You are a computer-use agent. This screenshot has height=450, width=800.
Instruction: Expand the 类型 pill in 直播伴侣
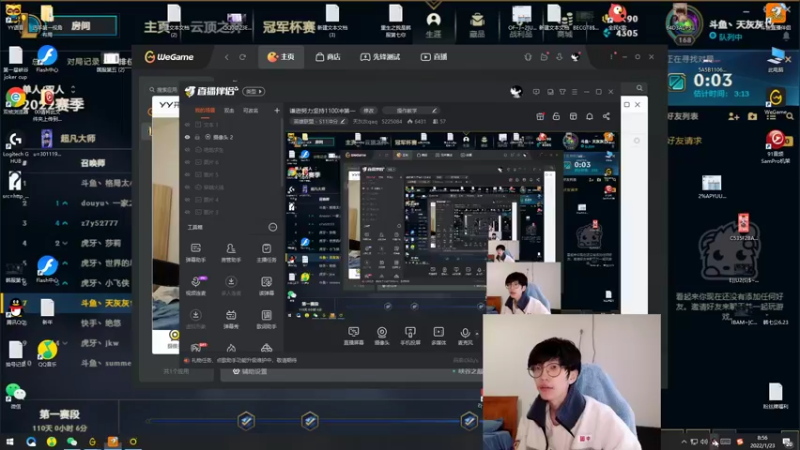(x=254, y=91)
